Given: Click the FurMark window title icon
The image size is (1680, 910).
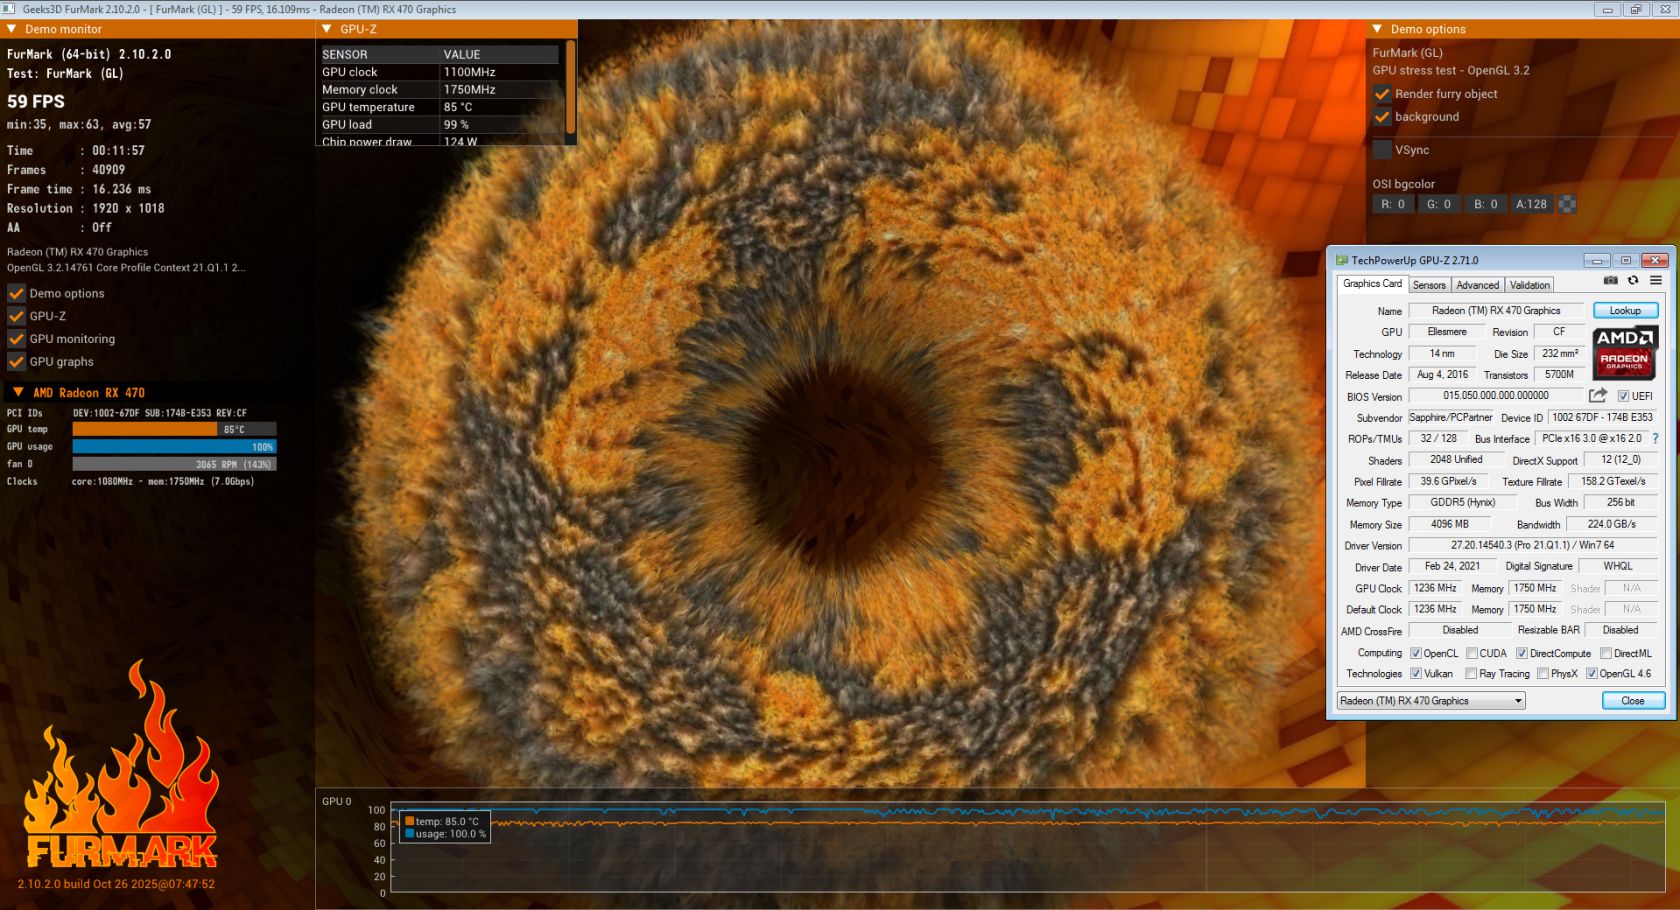Looking at the screenshot, I should [x=10, y=9].
